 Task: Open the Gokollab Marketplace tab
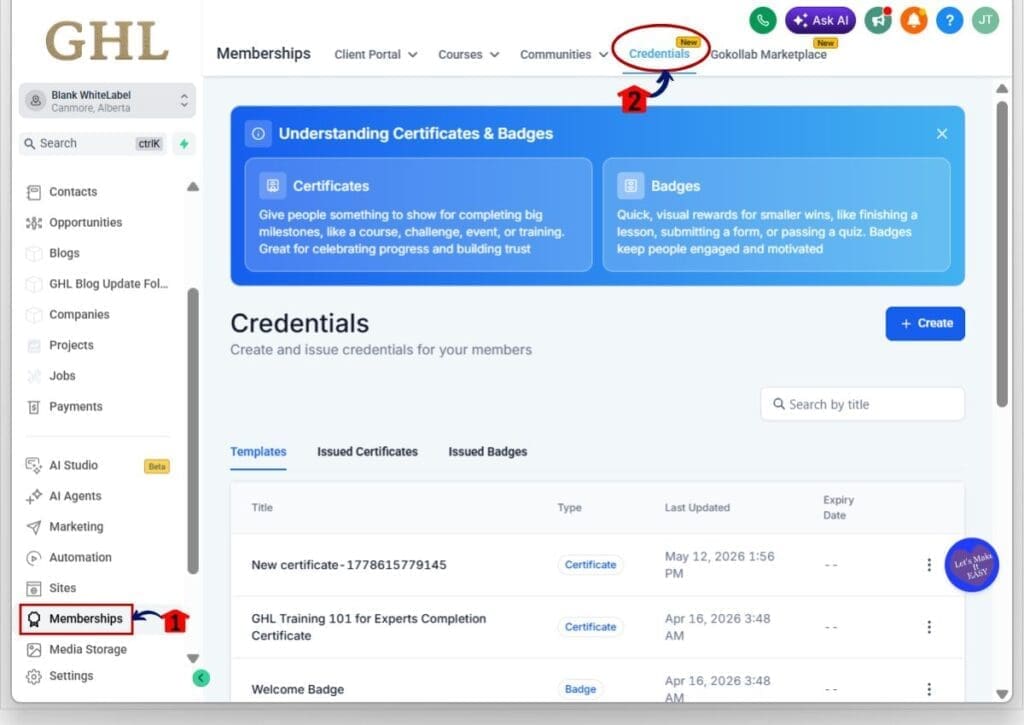(768, 55)
